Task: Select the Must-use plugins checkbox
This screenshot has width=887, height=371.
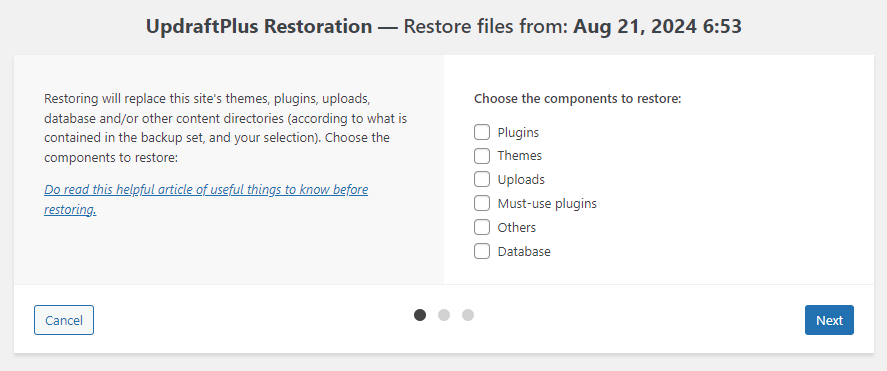Action: click(x=482, y=203)
